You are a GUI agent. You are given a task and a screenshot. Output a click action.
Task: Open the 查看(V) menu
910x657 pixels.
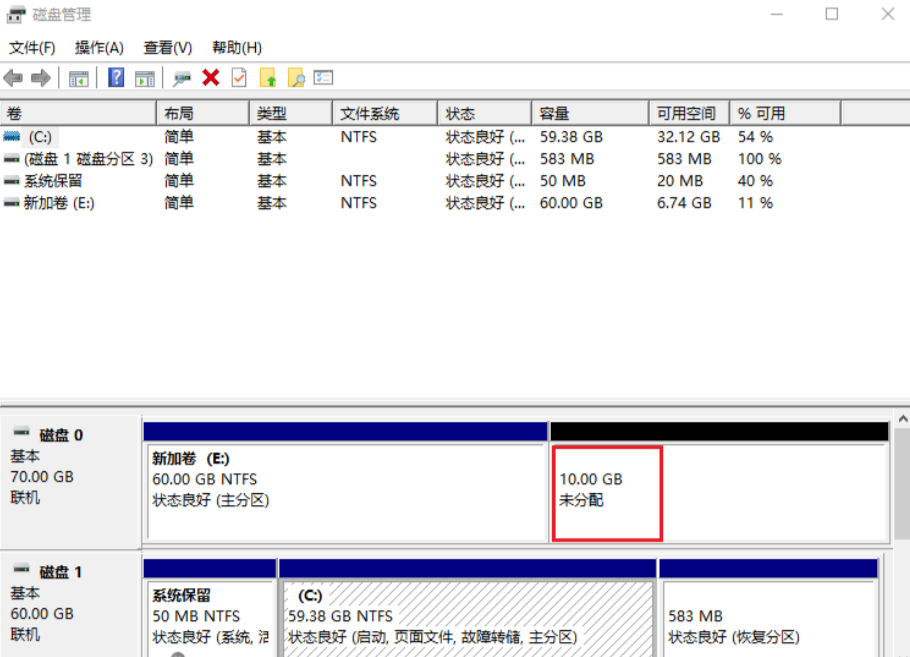[168, 47]
